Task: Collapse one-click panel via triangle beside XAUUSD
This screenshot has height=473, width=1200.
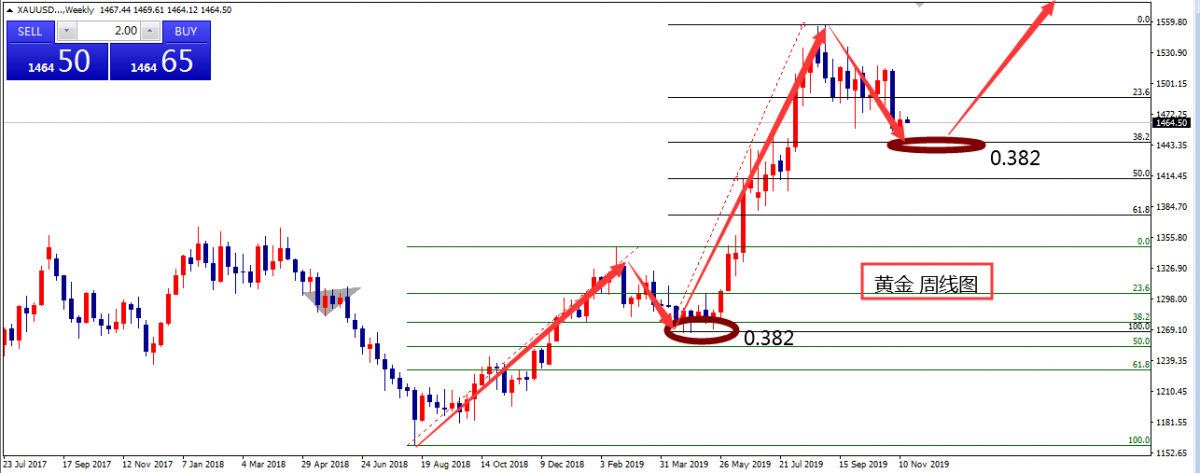Action: click(8, 9)
